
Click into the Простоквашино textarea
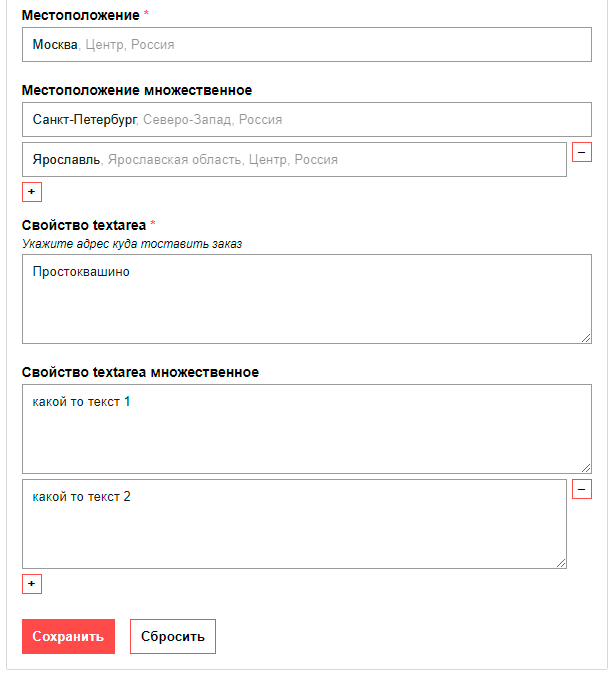[306, 299]
